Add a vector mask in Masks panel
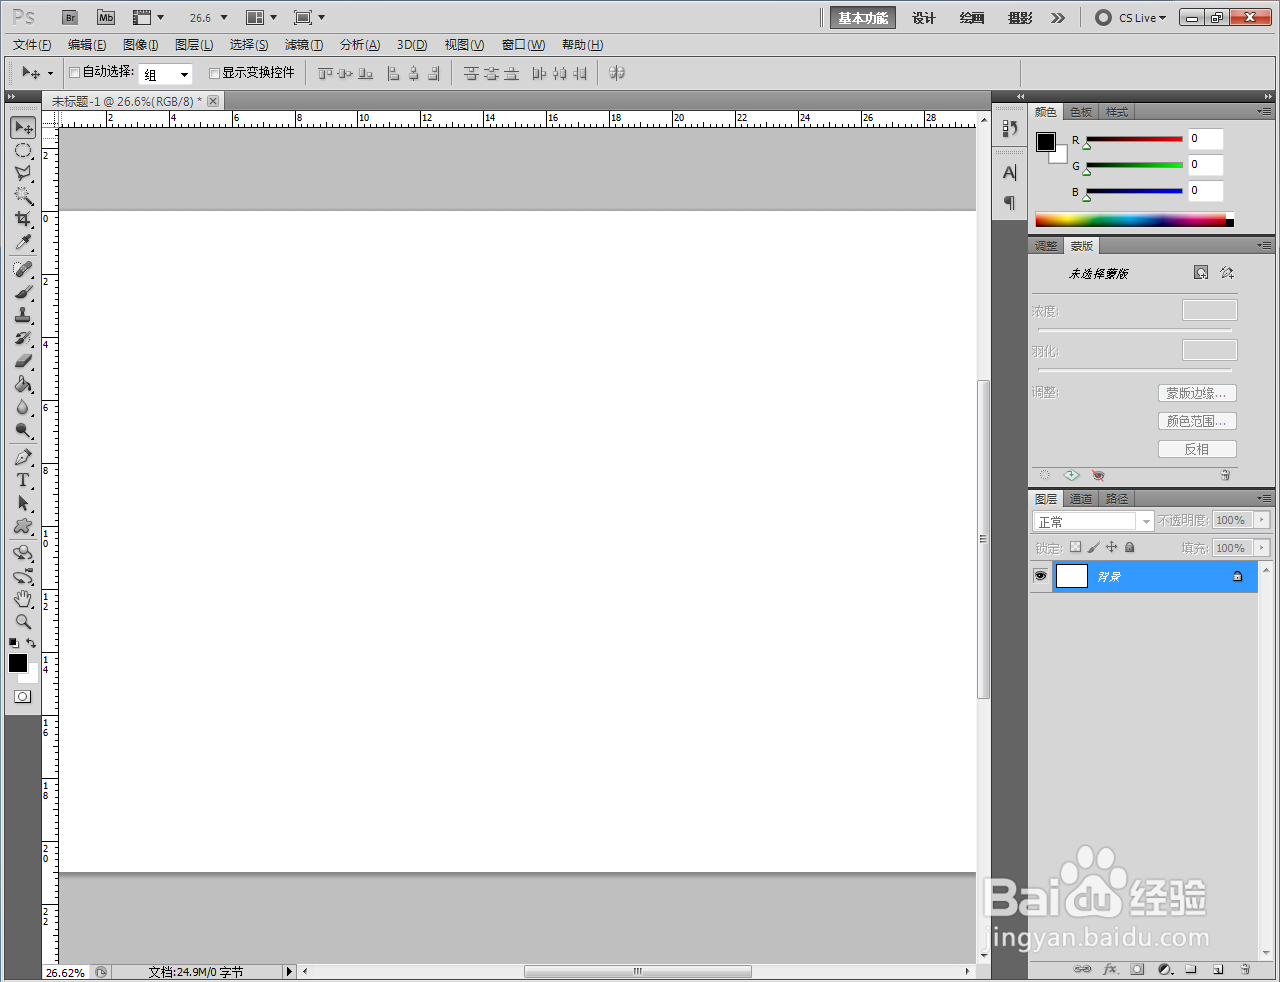 tap(1227, 273)
